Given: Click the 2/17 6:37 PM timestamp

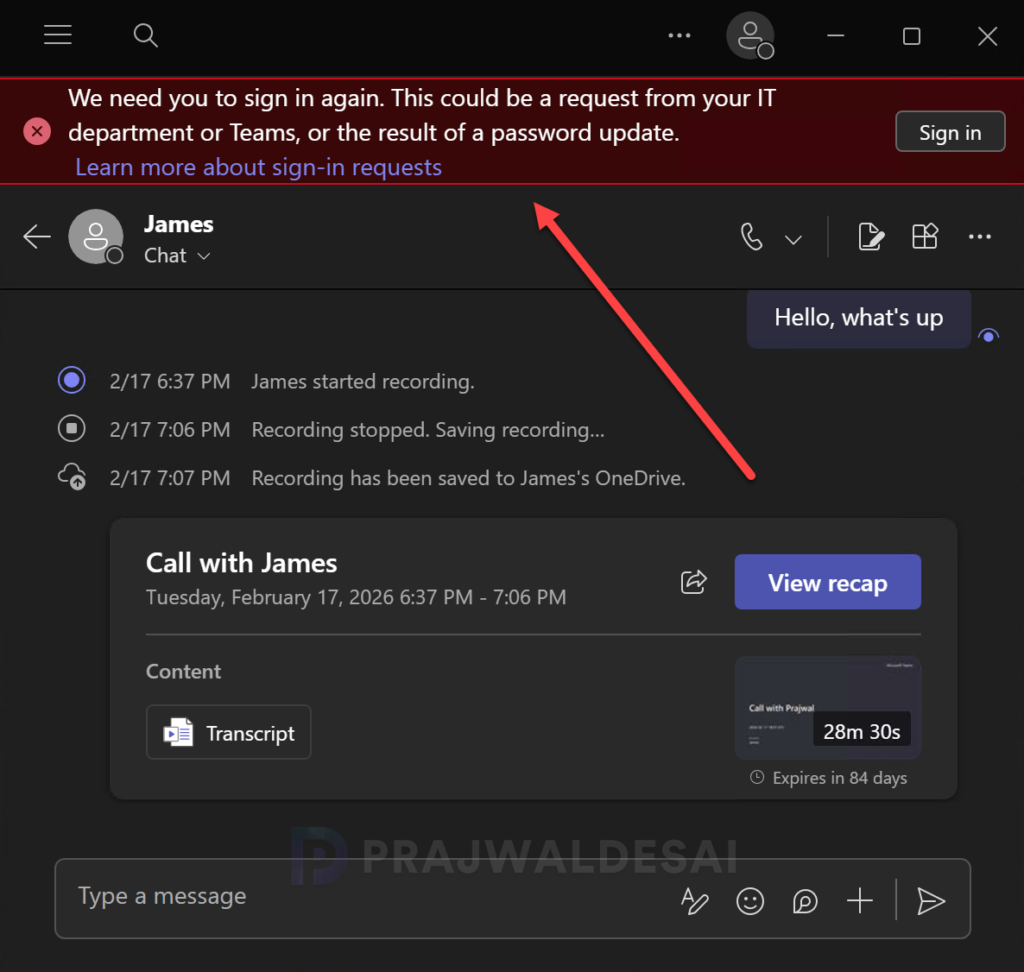Looking at the screenshot, I should tap(169, 381).
